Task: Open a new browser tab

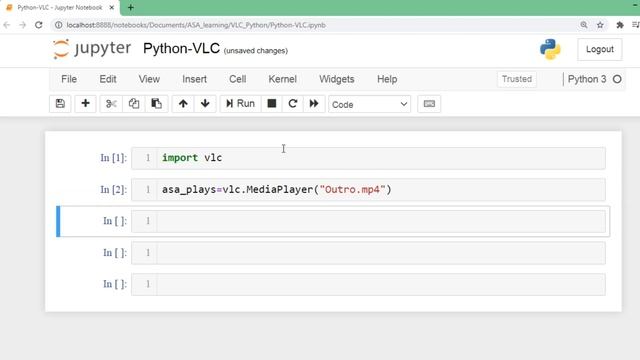Action: click(131, 7)
